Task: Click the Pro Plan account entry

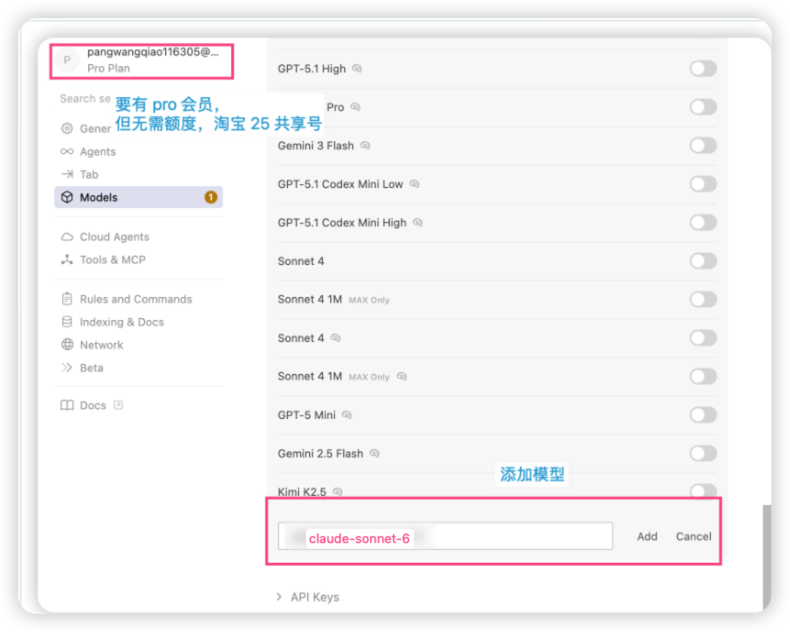Action: (142, 60)
